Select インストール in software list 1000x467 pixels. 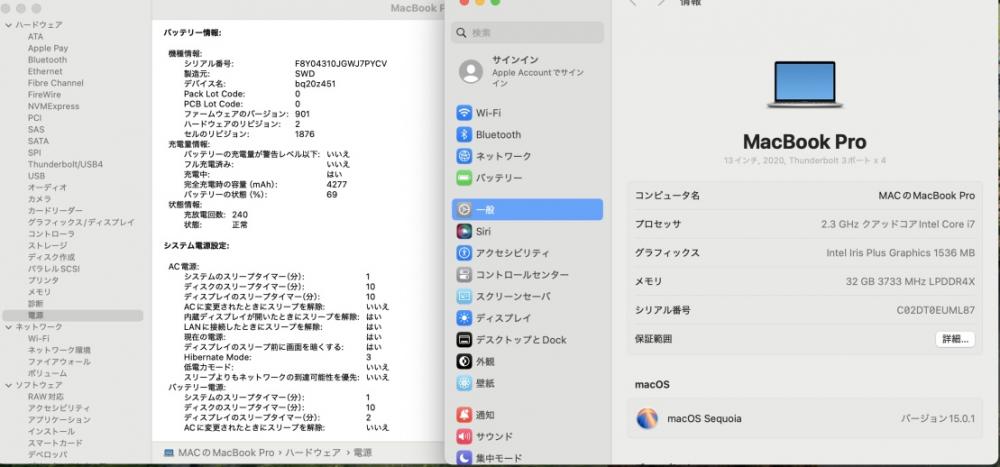tap(51, 431)
